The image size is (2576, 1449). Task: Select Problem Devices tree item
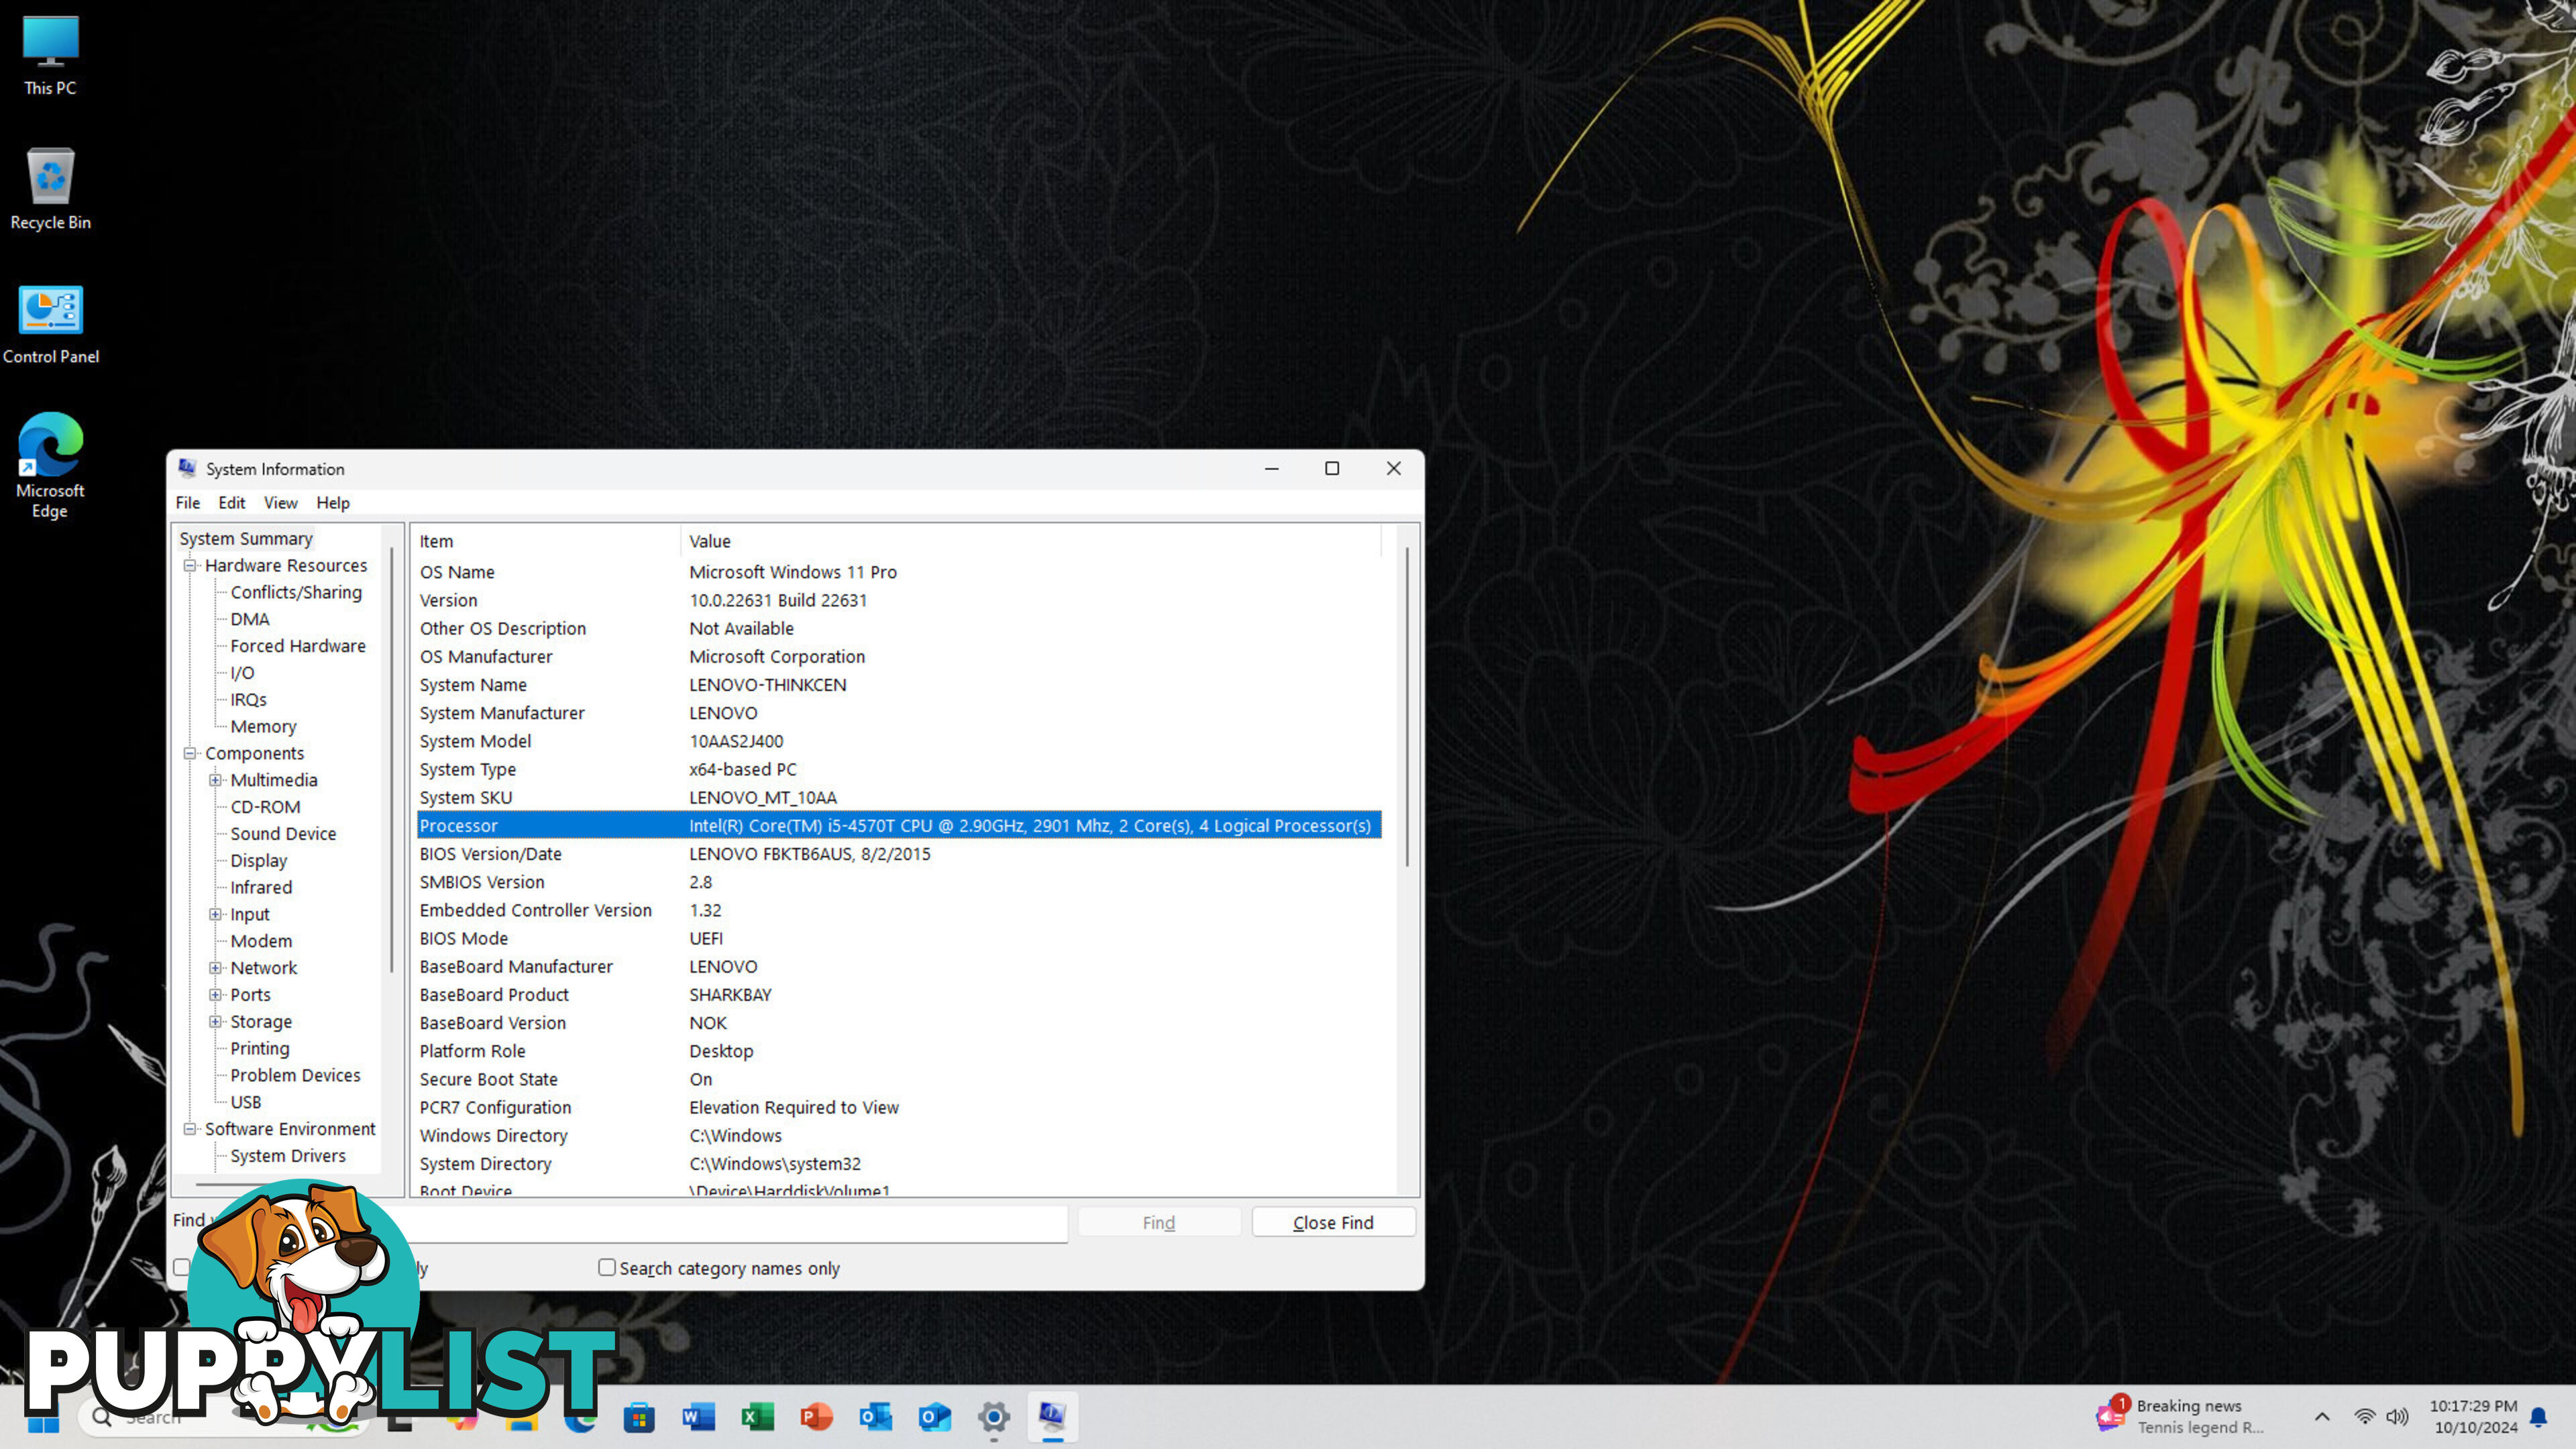[x=295, y=1075]
